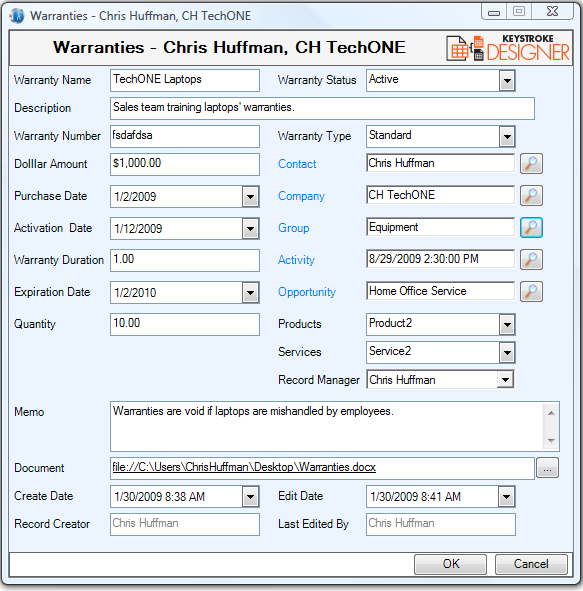Image resolution: width=583 pixels, height=591 pixels.
Task: Click the Memo scrollbar down arrow
Action: point(551,441)
